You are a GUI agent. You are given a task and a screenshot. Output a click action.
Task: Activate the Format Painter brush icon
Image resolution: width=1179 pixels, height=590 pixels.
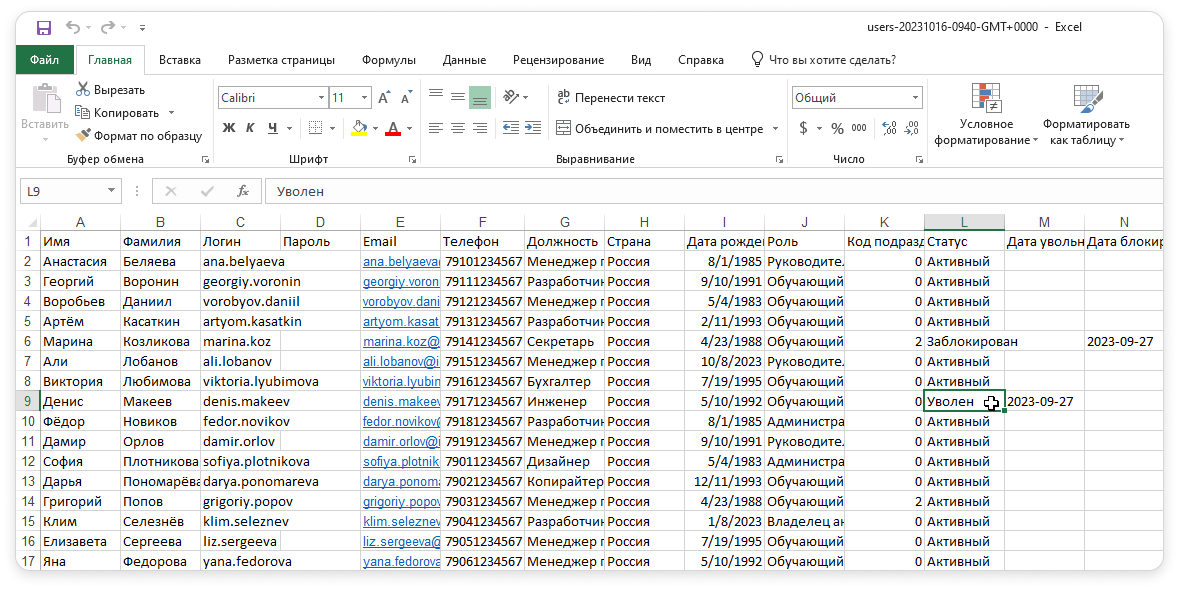tap(83, 135)
